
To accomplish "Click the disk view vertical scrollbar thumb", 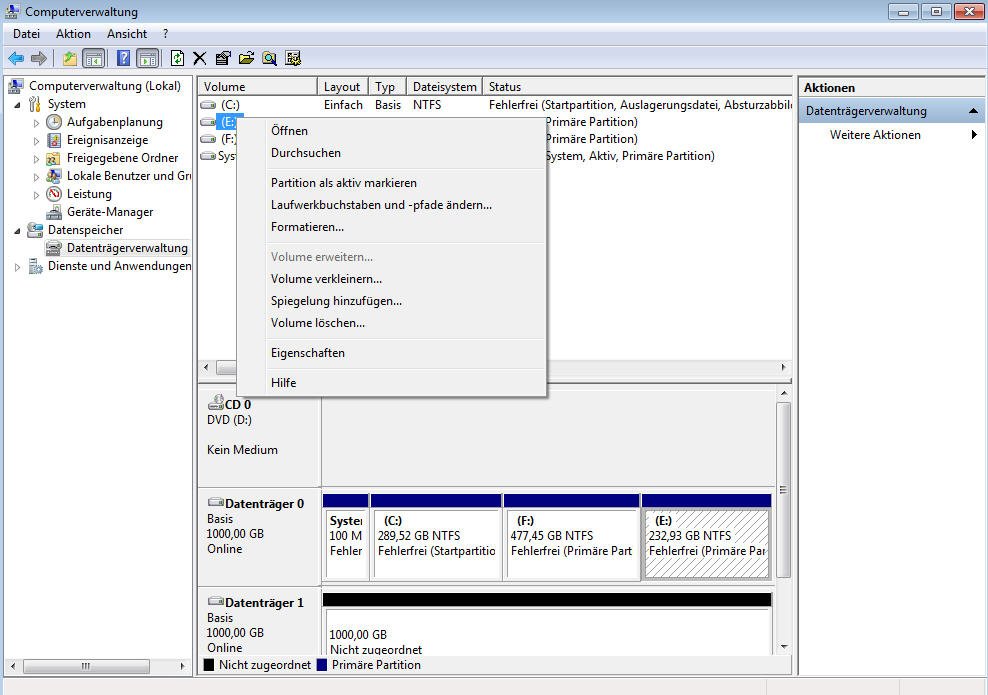I will tap(783, 490).
